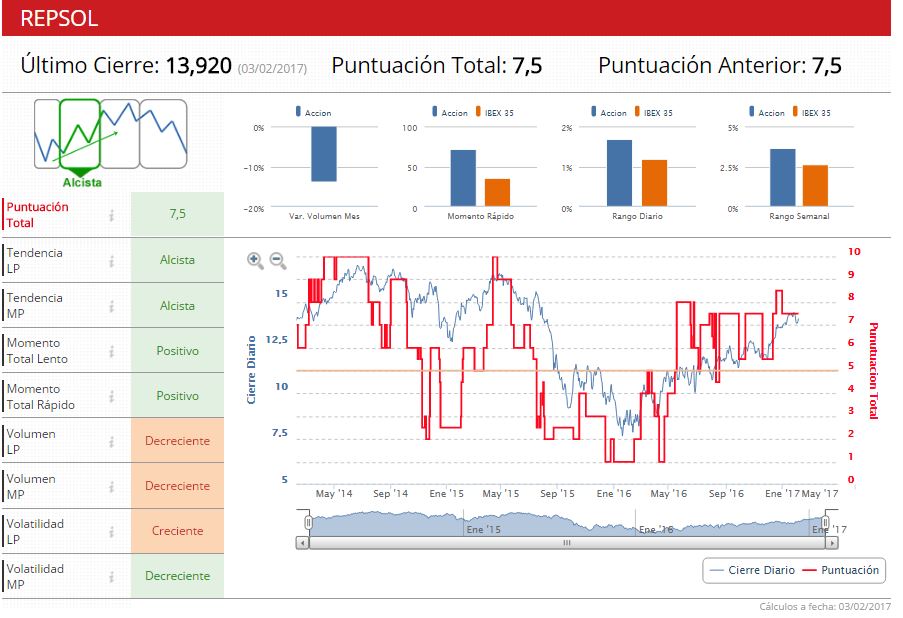Screen dimensions: 903x618
Task: Open info icon for Volatilidad LP row
Action: click(x=112, y=532)
